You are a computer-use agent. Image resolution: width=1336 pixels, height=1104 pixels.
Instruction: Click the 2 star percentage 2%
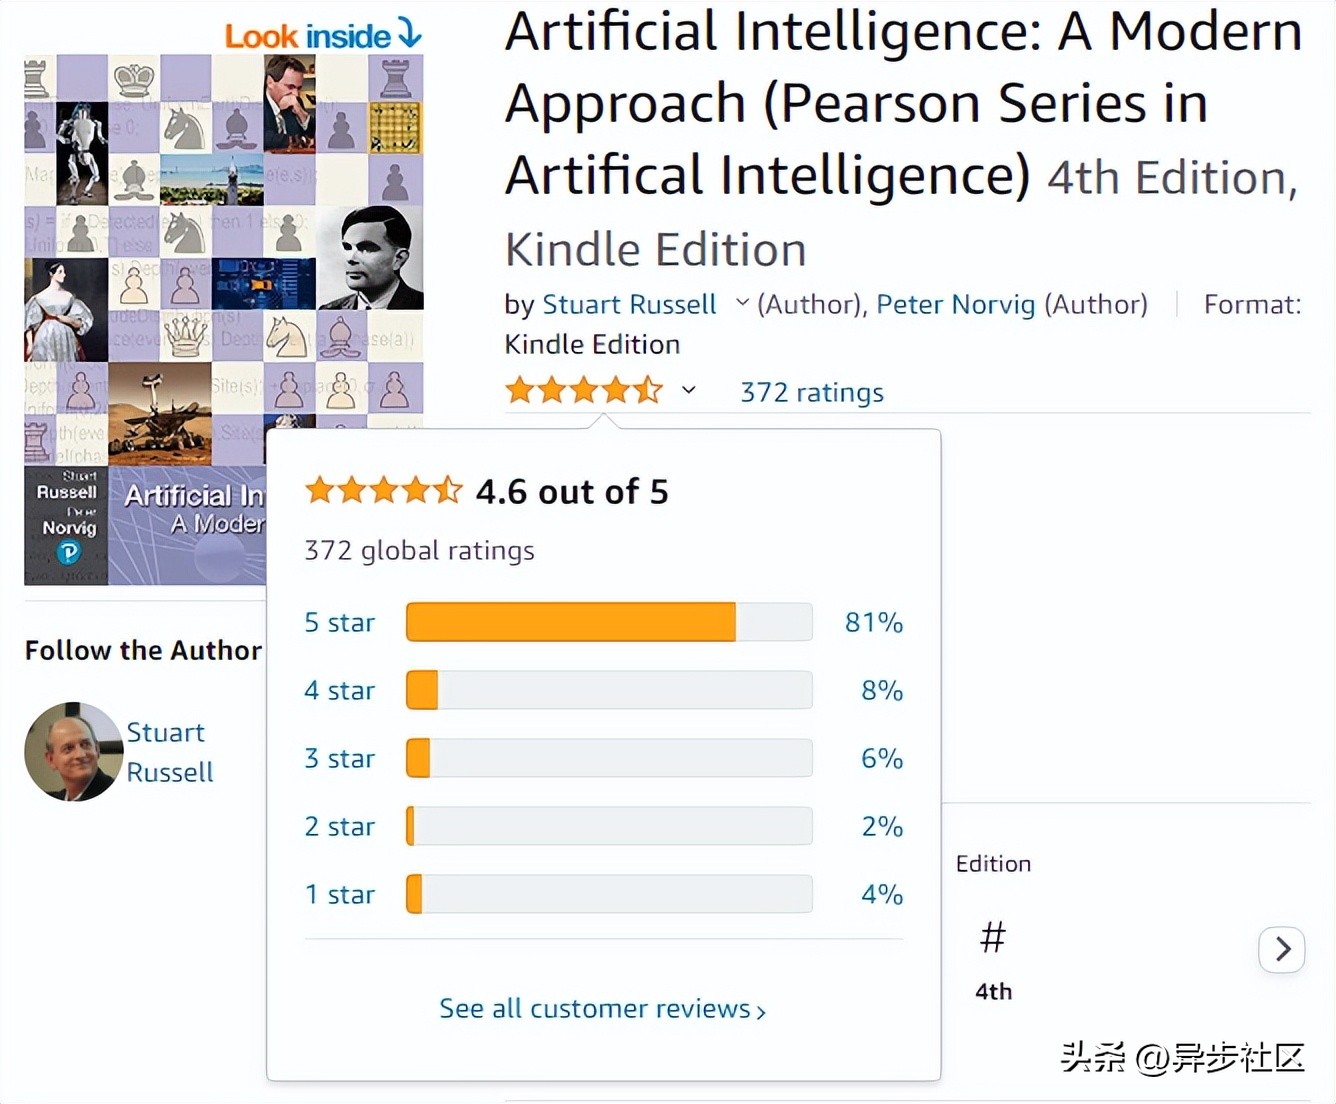coord(881,826)
